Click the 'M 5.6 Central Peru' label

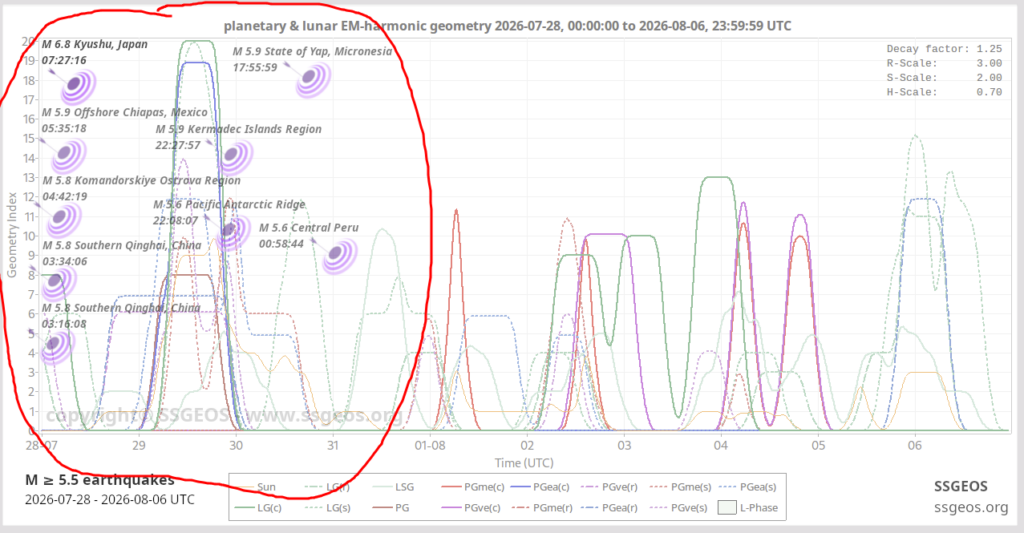tap(309, 228)
